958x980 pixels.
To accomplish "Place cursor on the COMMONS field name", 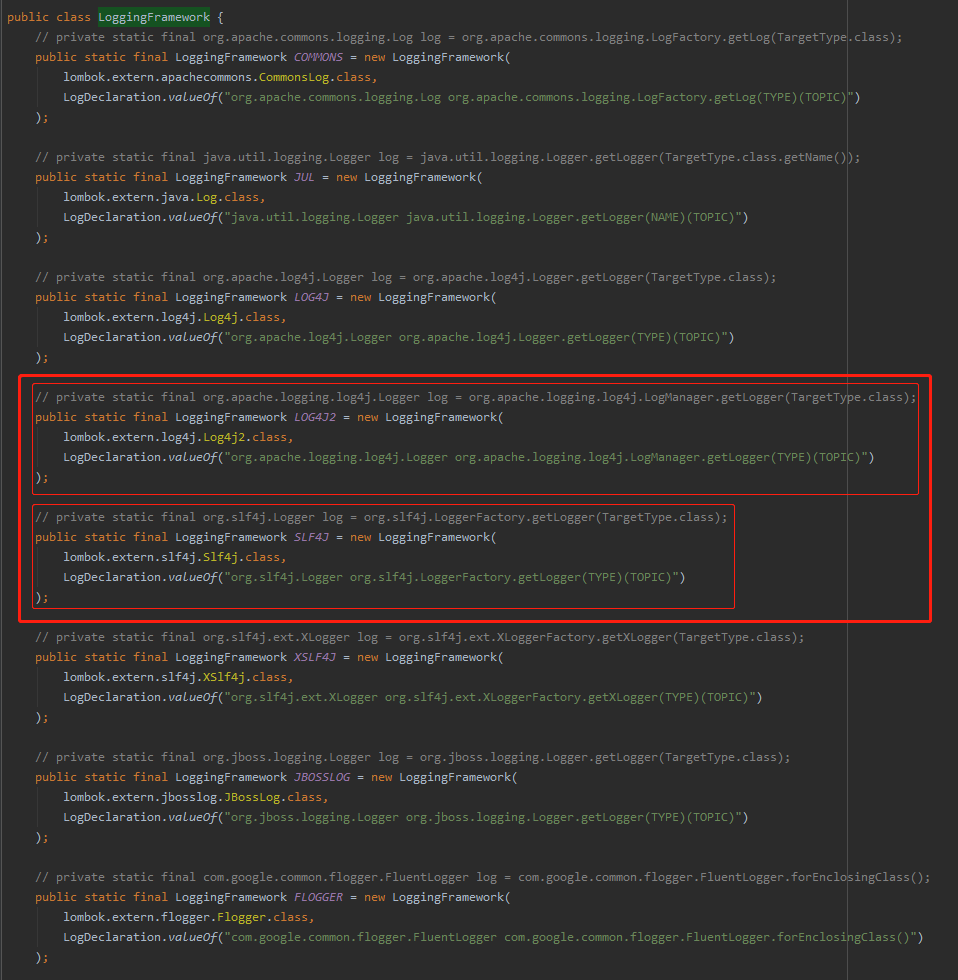I will click(318, 57).
